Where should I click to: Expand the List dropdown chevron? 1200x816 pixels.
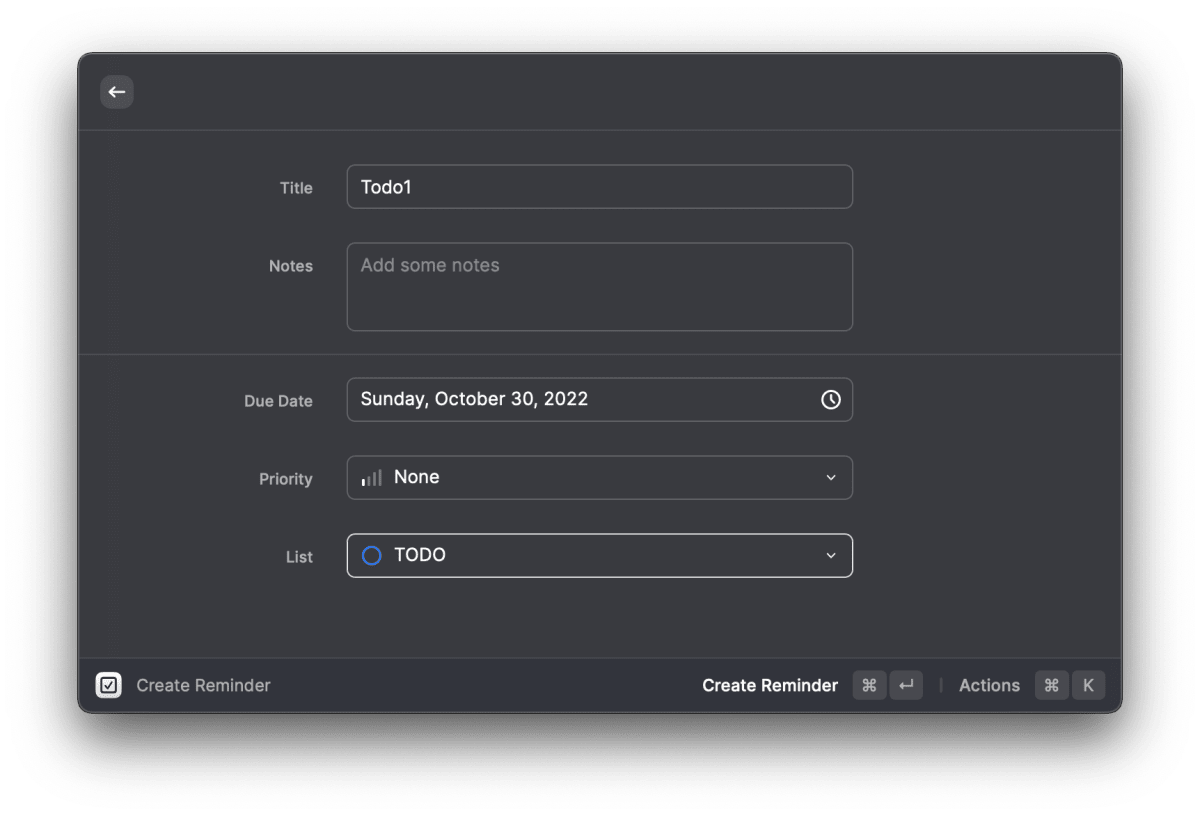coord(831,556)
